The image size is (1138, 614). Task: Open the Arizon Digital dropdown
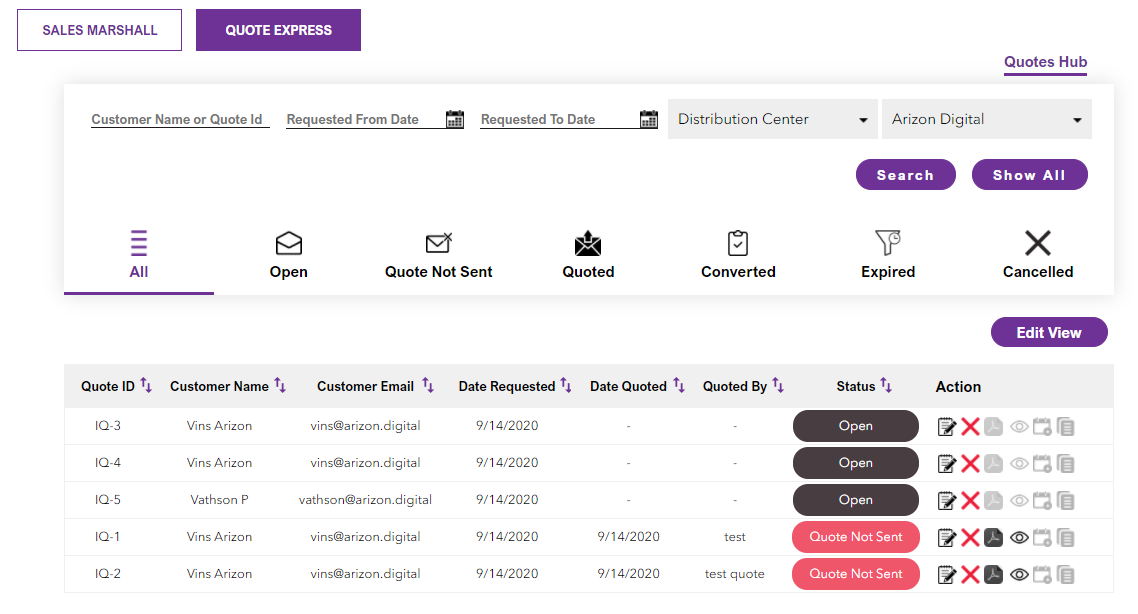[986, 119]
